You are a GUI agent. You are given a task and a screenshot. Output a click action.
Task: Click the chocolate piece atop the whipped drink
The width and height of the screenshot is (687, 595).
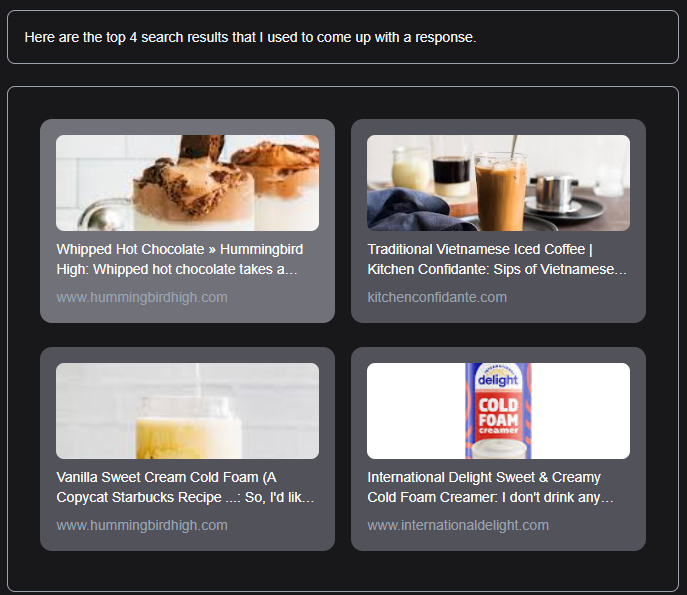pyautogui.click(x=202, y=148)
